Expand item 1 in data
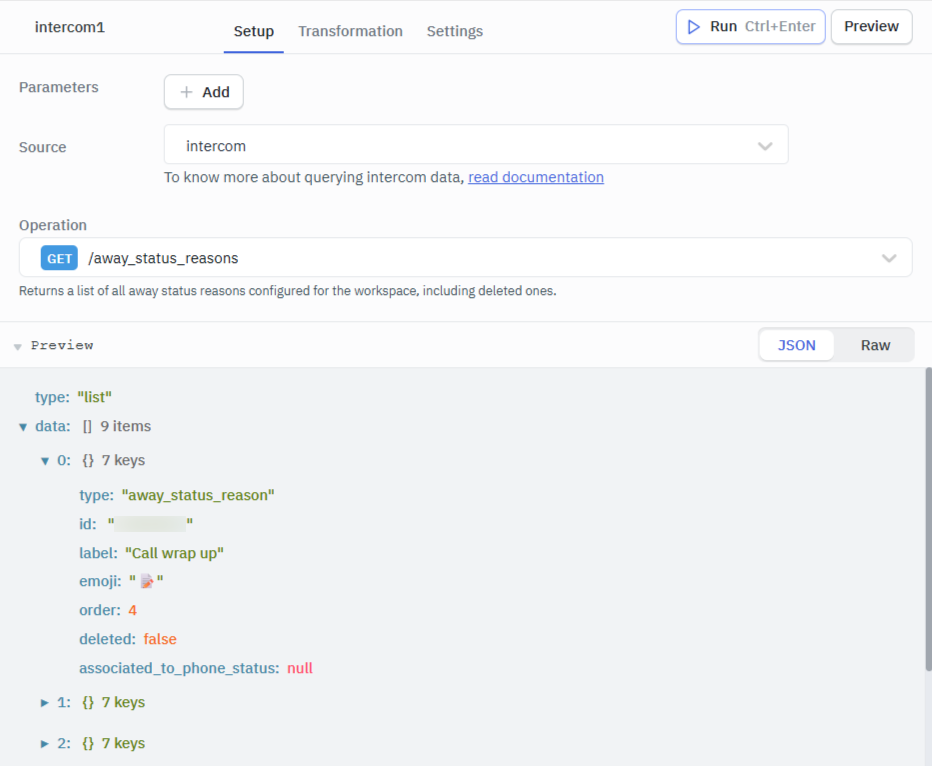 pos(45,702)
